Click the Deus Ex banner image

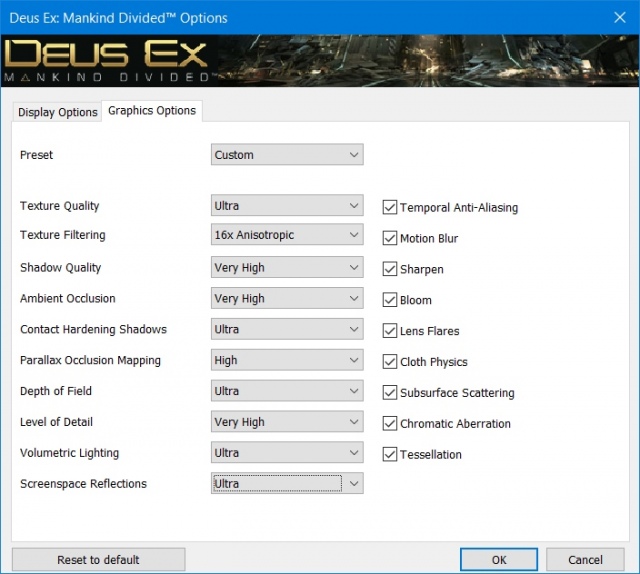click(x=320, y=61)
